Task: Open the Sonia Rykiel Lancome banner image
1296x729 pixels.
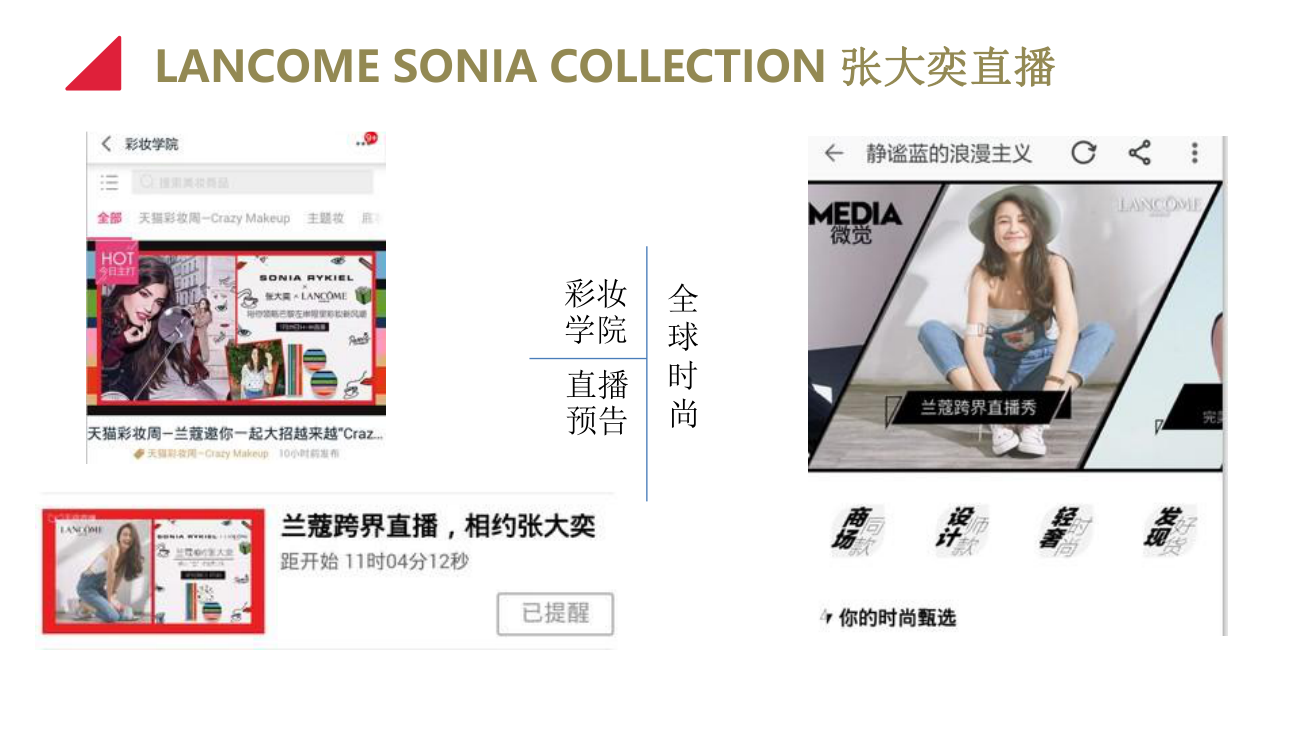Action: coord(236,327)
